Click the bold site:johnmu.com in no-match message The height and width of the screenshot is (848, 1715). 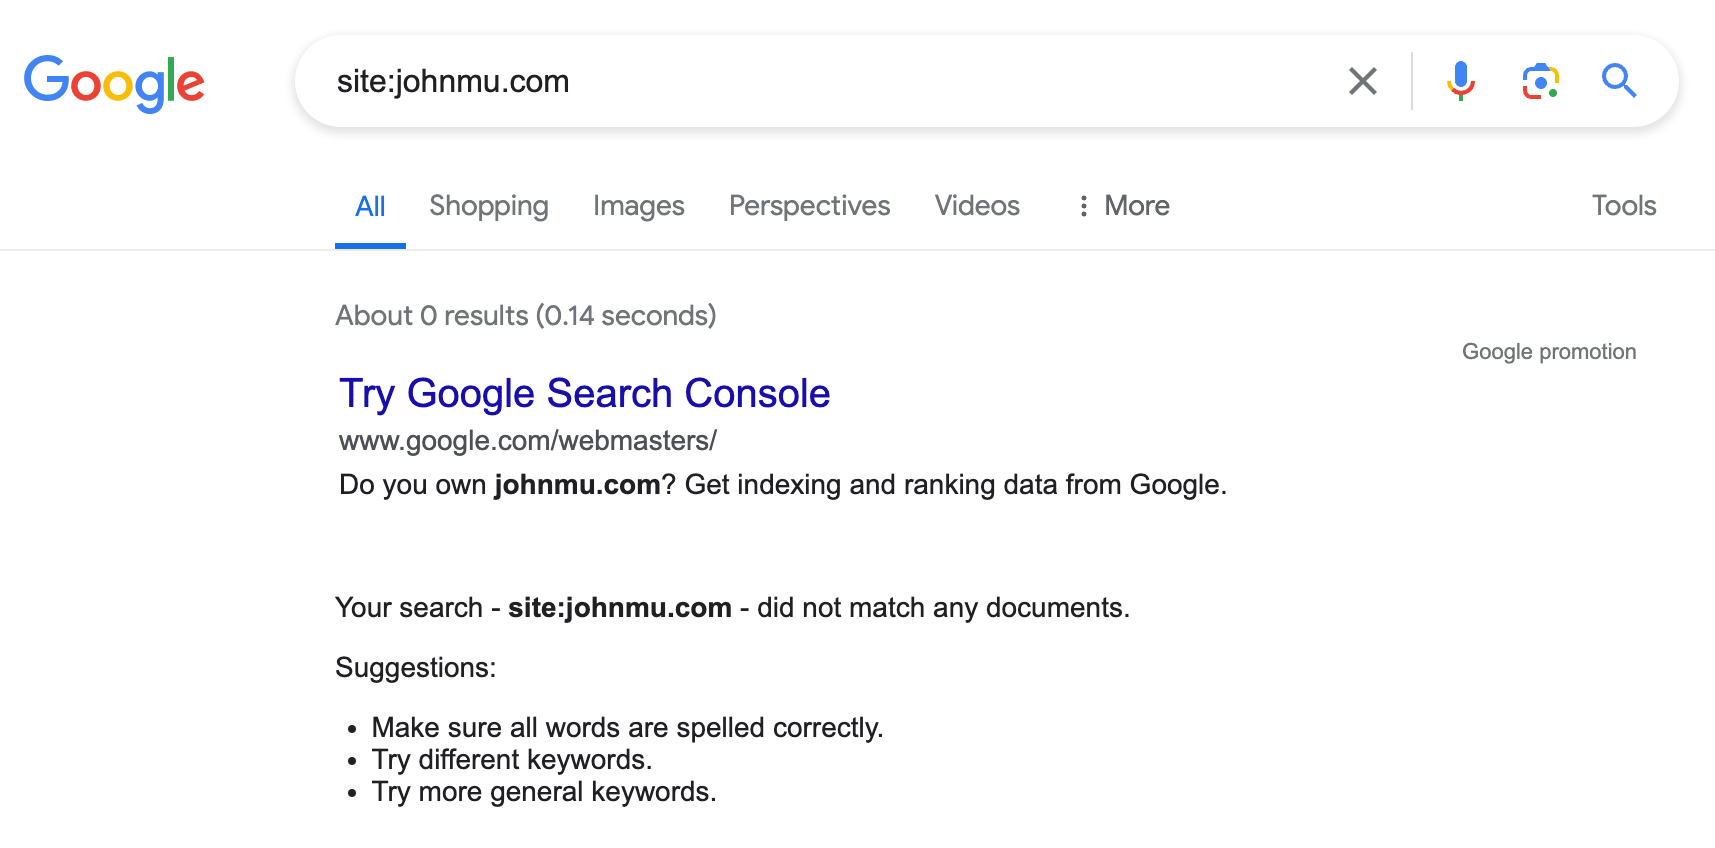tap(620, 608)
